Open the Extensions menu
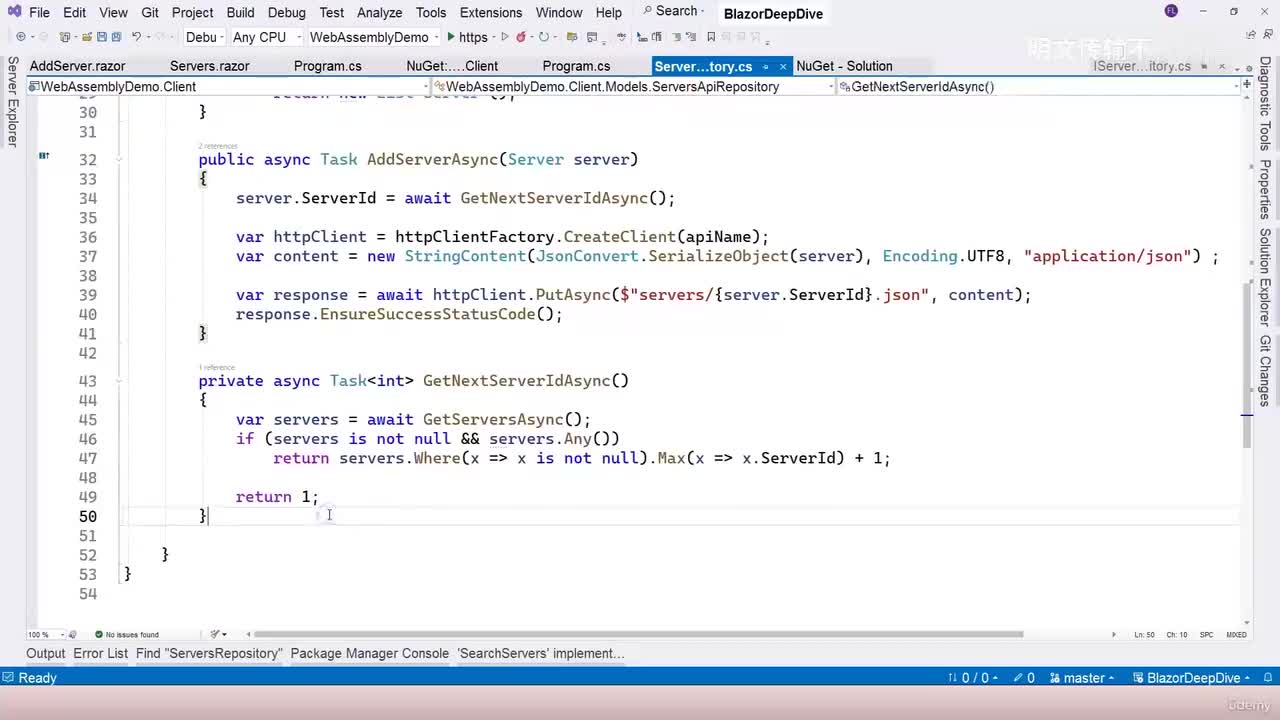This screenshot has height=720, width=1280. pos(490,12)
